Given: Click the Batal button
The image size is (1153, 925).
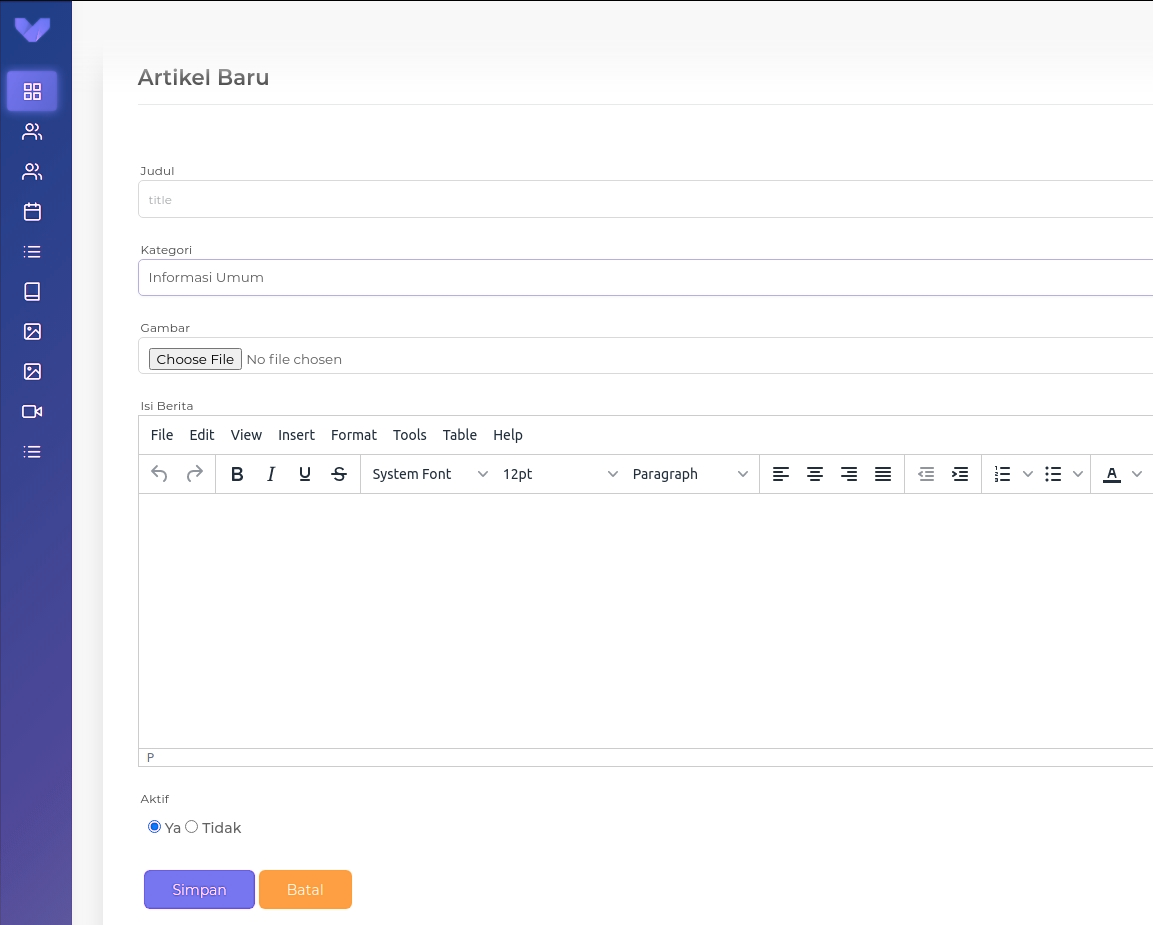Looking at the screenshot, I should [305, 890].
